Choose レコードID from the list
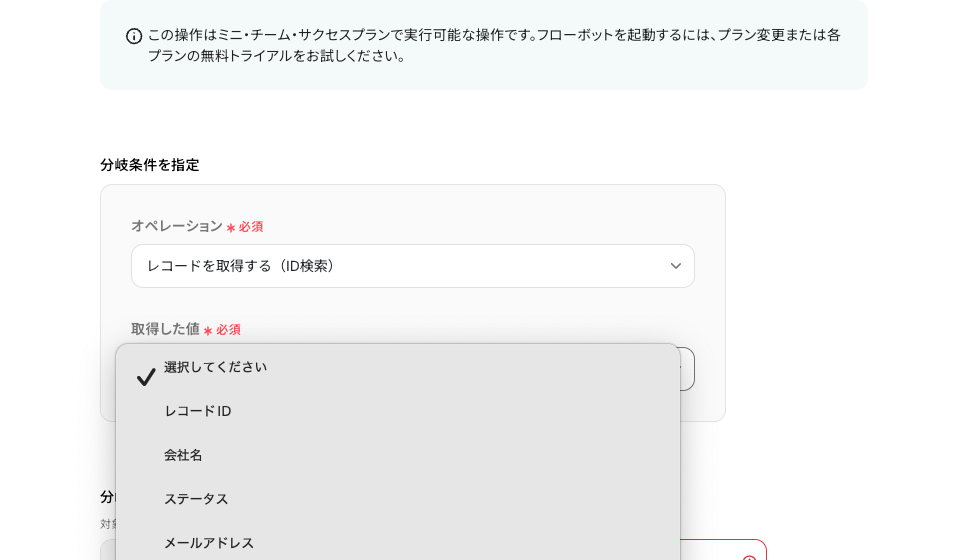The height and width of the screenshot is (560, 972). click(197, 411)
